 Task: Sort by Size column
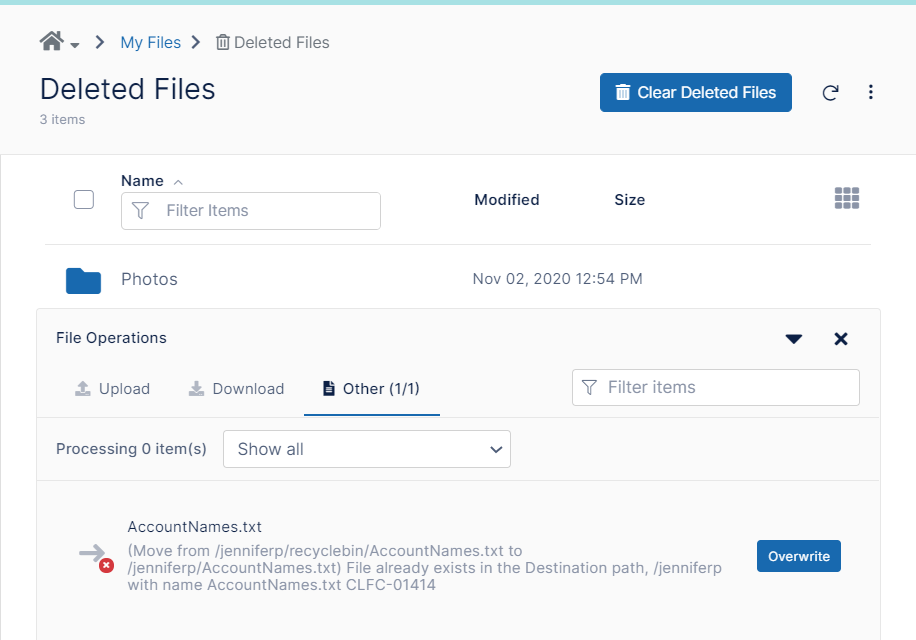[x=629, y=200]
